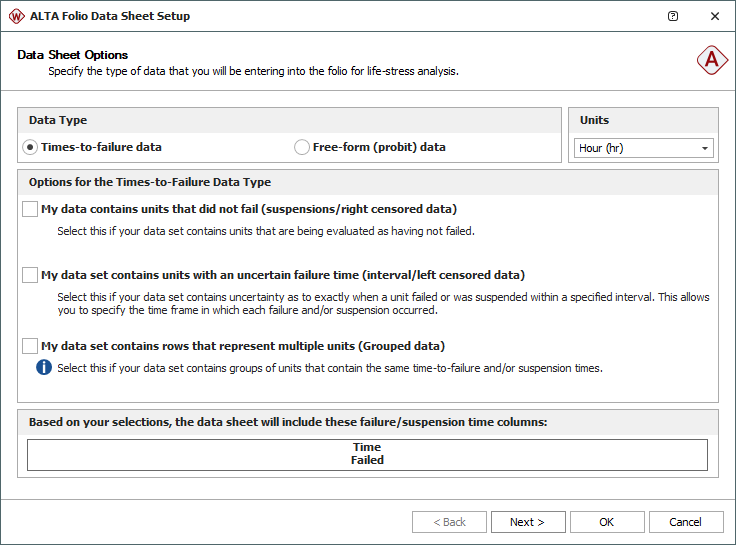The height and width of the screenshot is (545, 736).
Task: Click the < Back button
Action: click(449, 522)
